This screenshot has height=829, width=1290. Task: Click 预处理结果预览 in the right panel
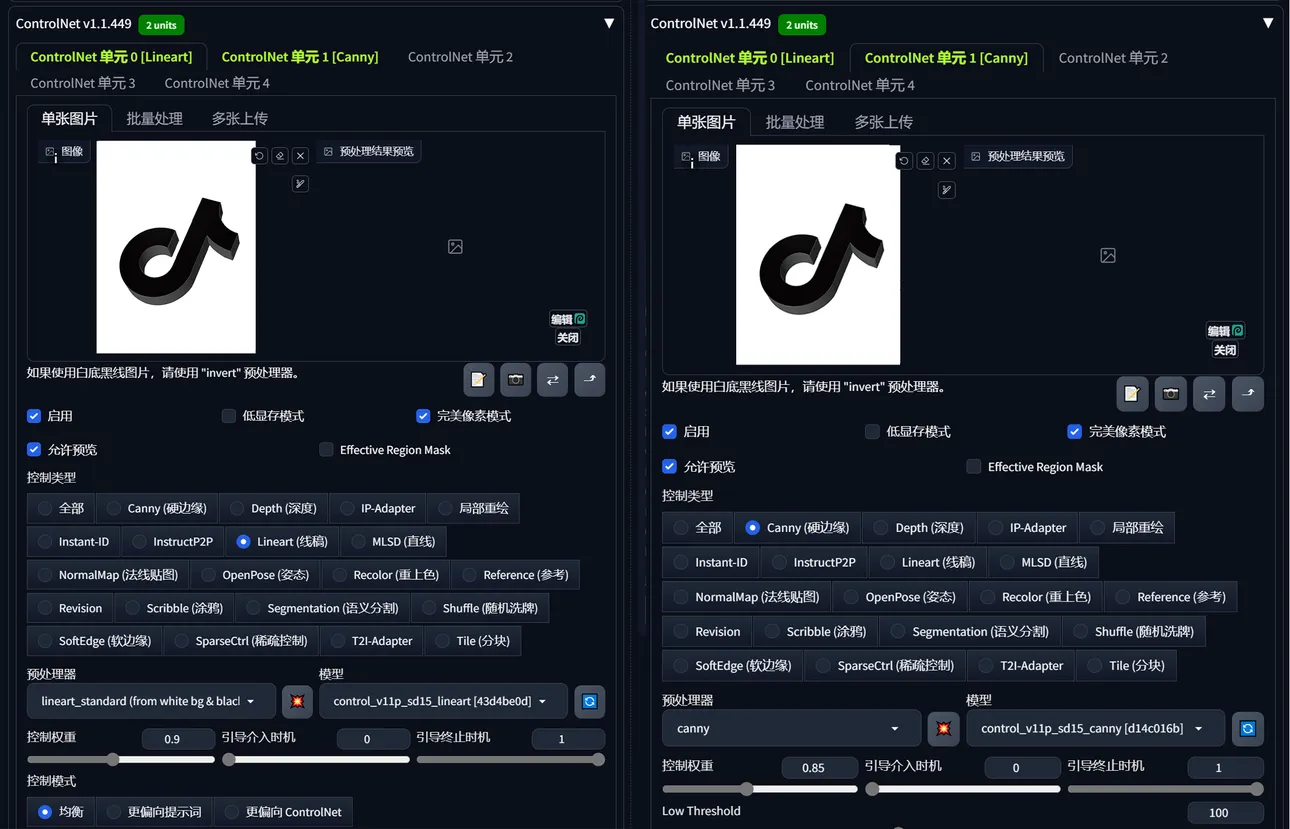[x=1018, y=157]
